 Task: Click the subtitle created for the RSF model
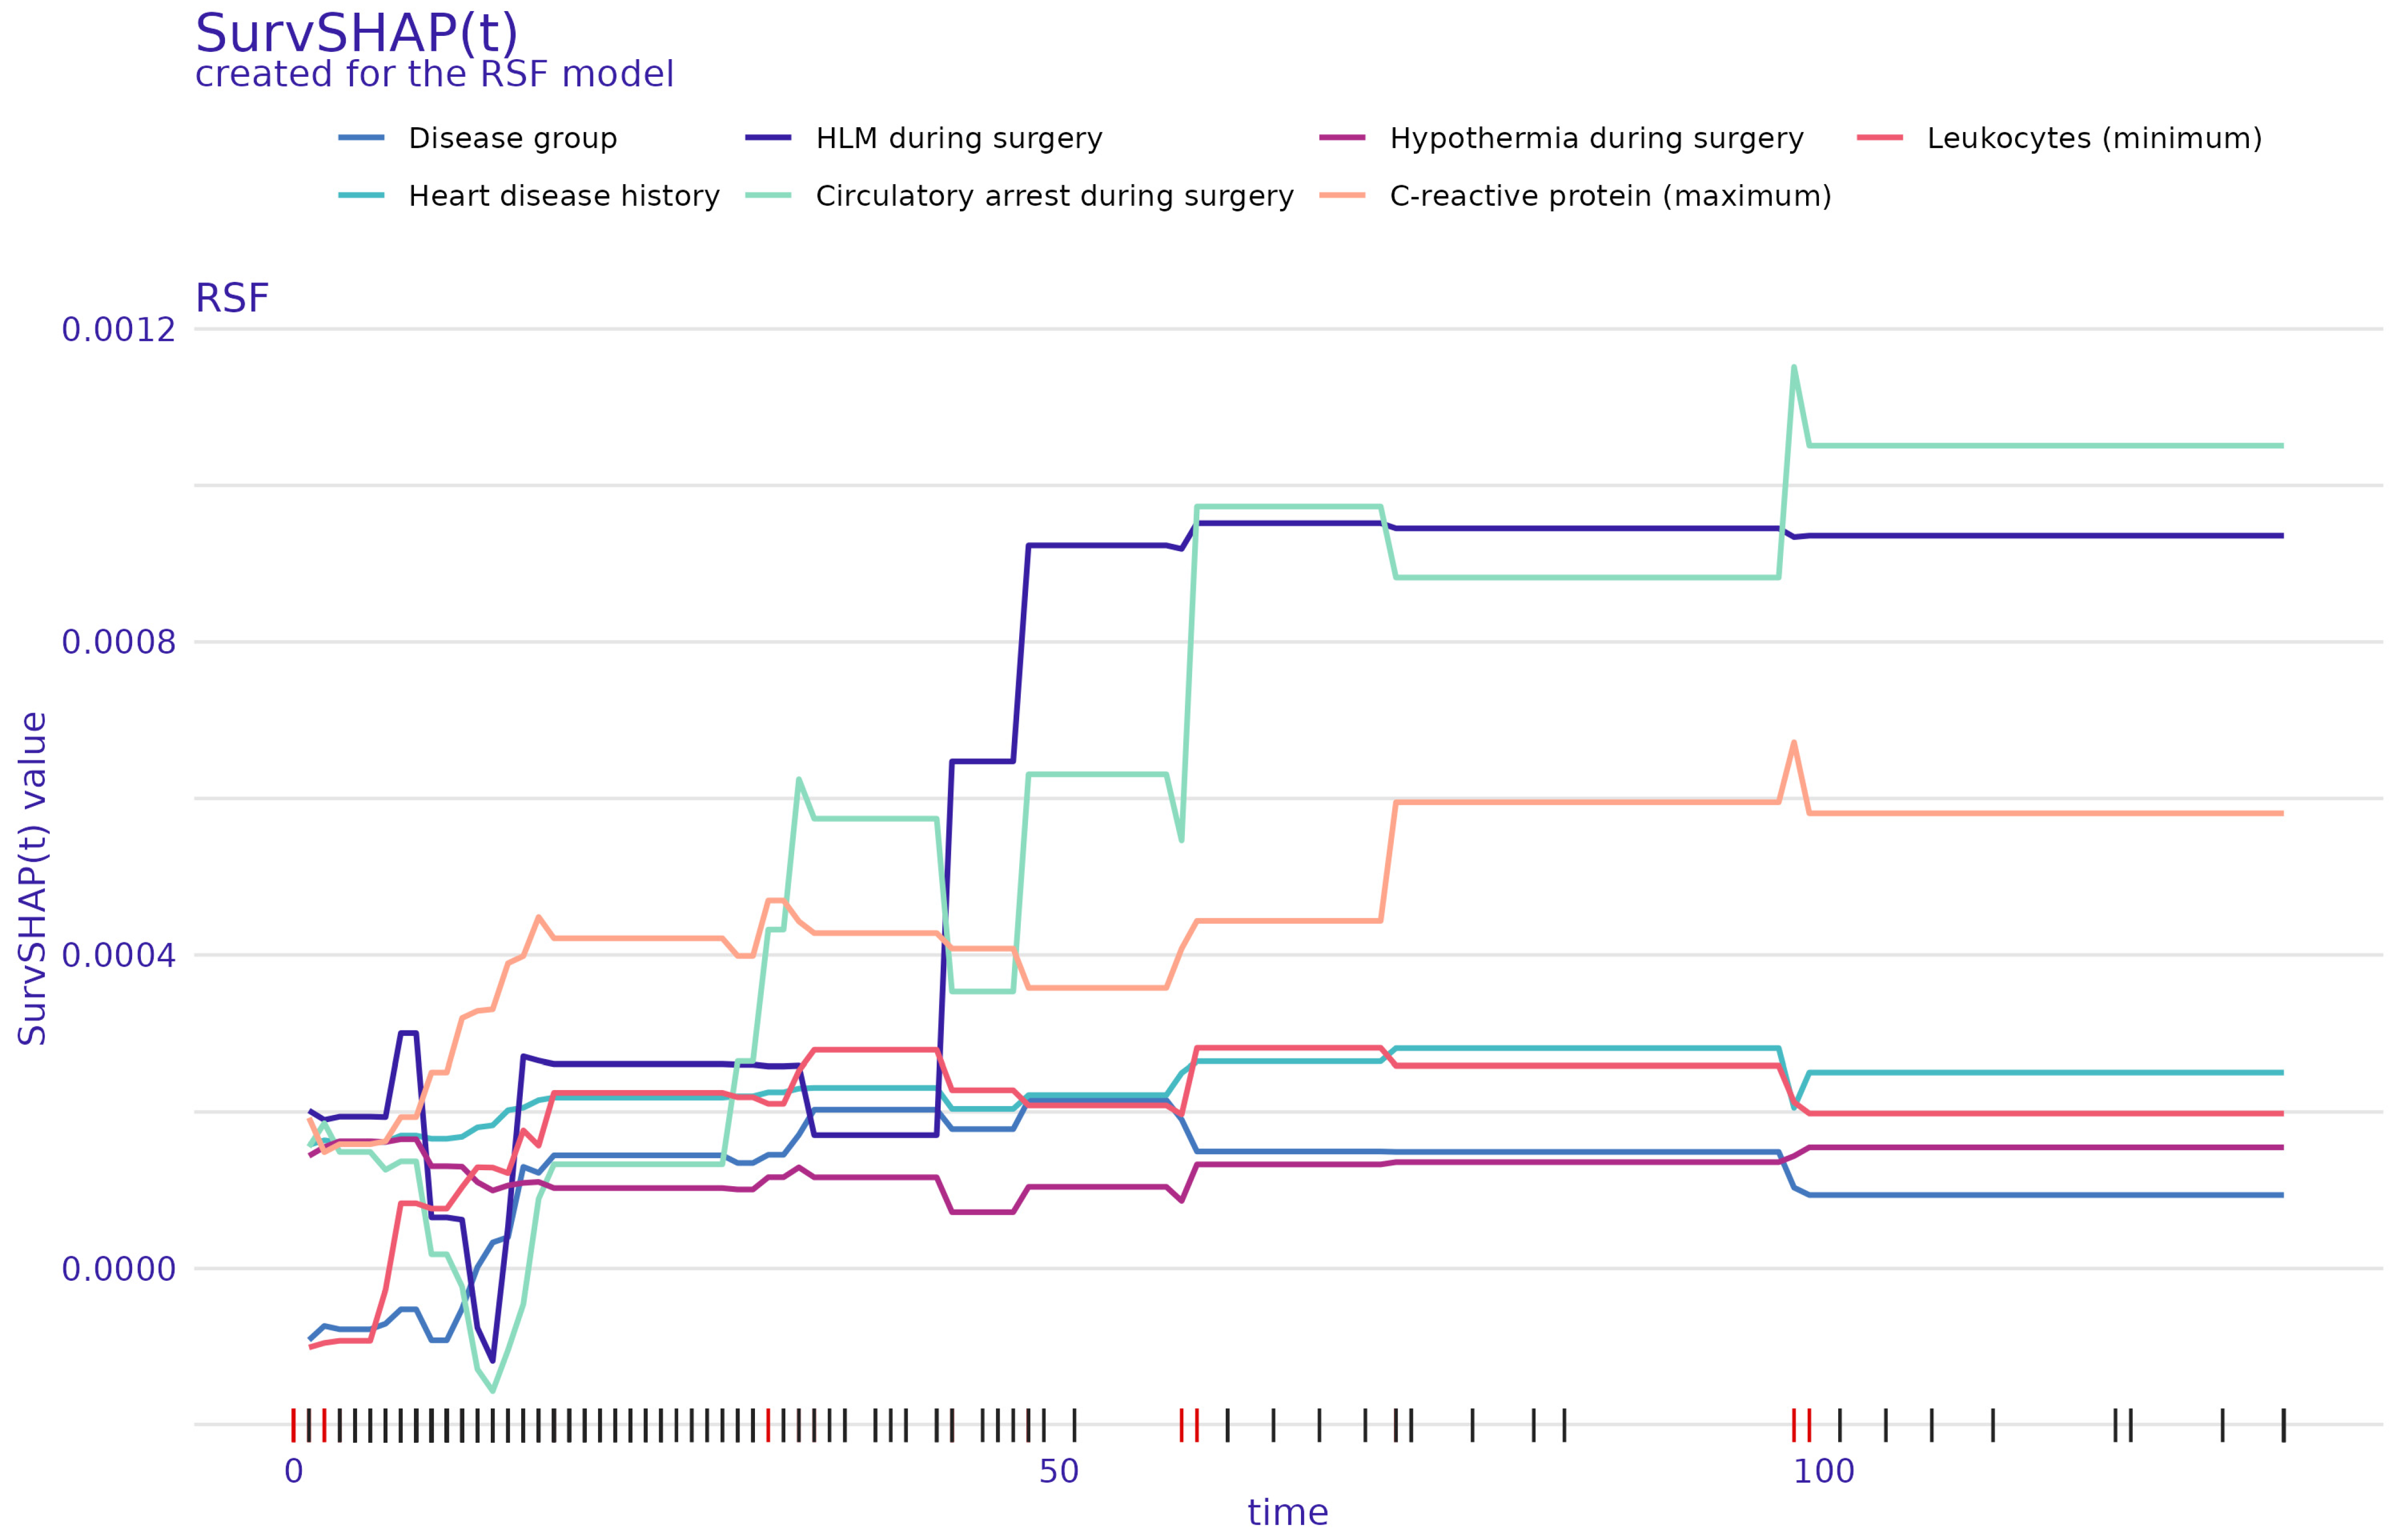(x=434, y=75)
